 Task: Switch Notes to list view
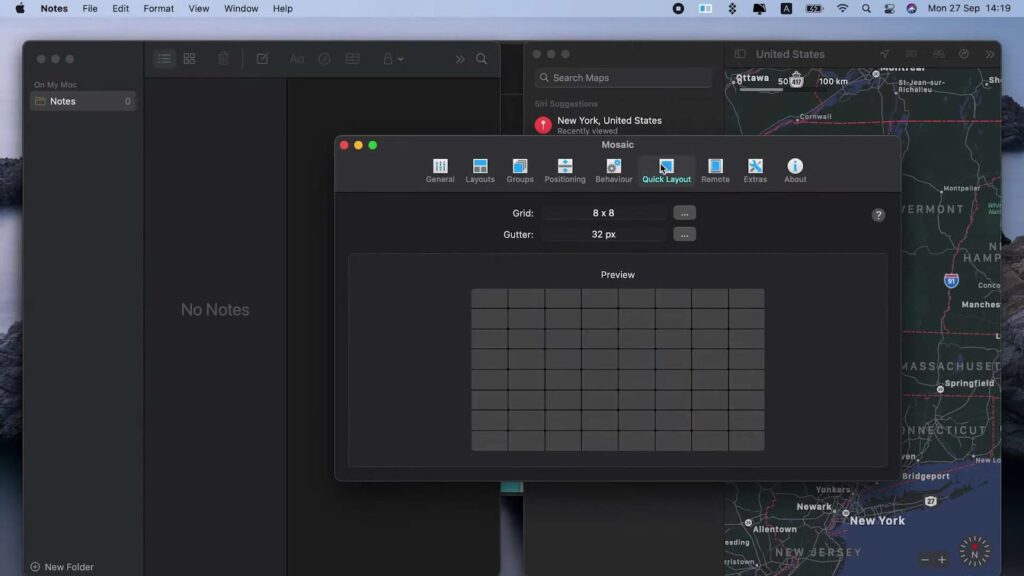tap(164, 59)
